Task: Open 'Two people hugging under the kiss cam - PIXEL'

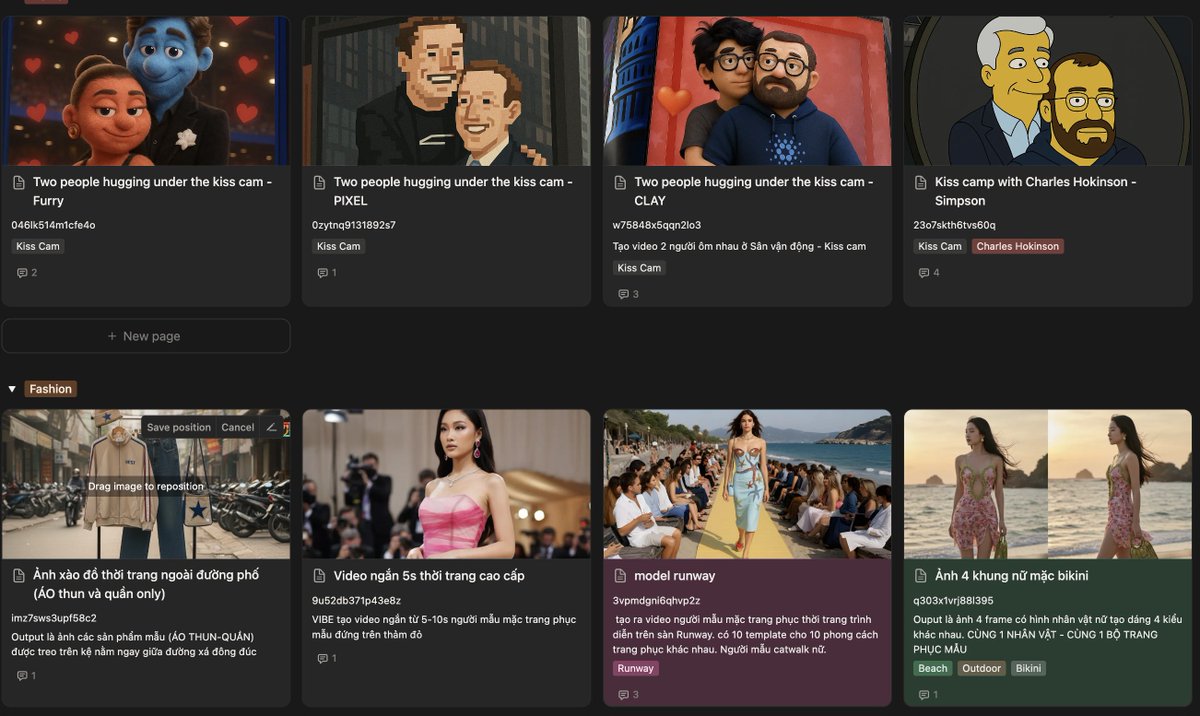Action: [453, 191]
